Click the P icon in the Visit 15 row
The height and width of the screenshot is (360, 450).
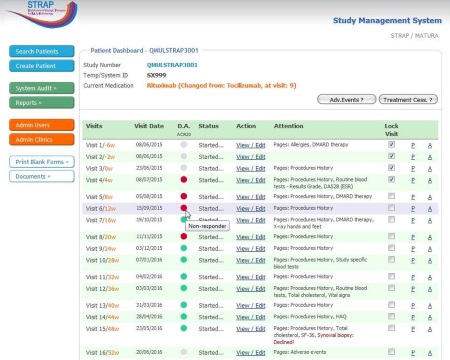click(x=413, y=329)
